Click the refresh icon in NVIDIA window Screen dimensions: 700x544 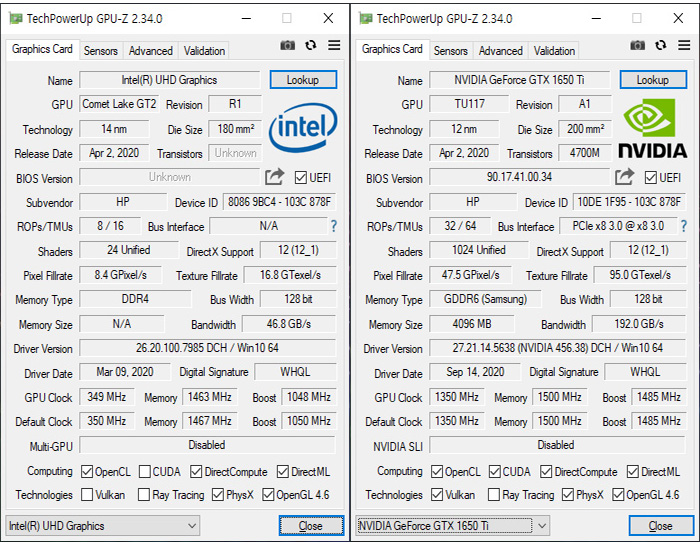tap(661, 45)
